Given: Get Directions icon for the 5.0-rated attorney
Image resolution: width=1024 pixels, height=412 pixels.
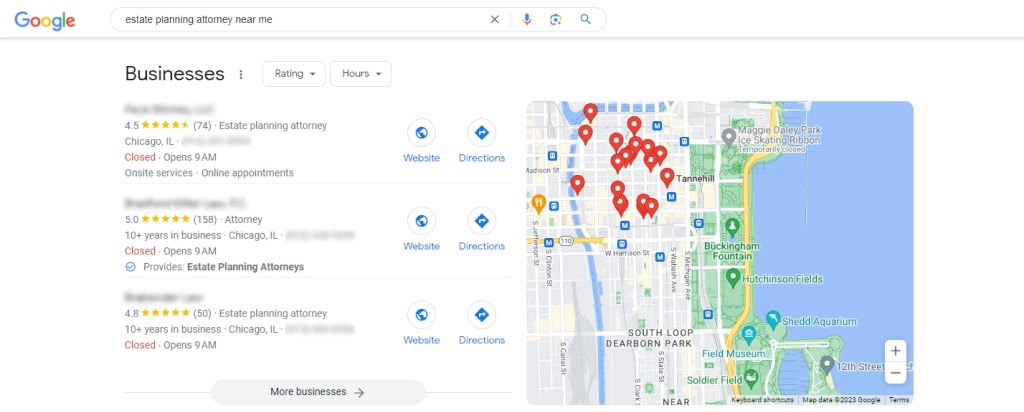Looking at the screenshot, I should click(481, 221).
